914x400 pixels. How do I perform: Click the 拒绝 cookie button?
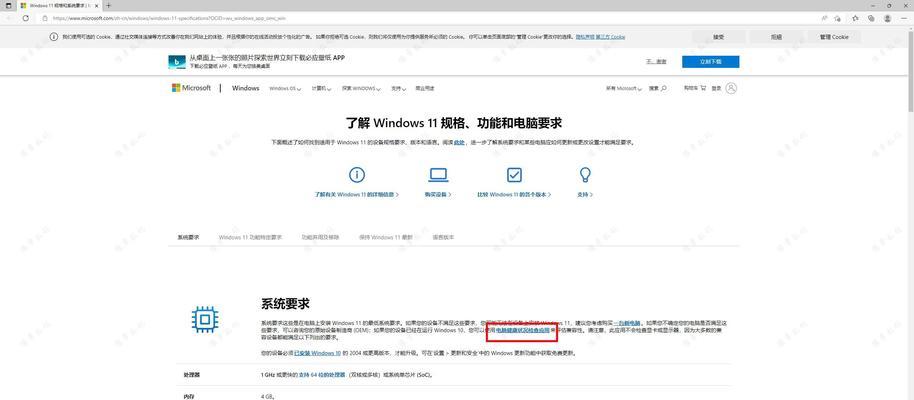click(x=776, y=37)
